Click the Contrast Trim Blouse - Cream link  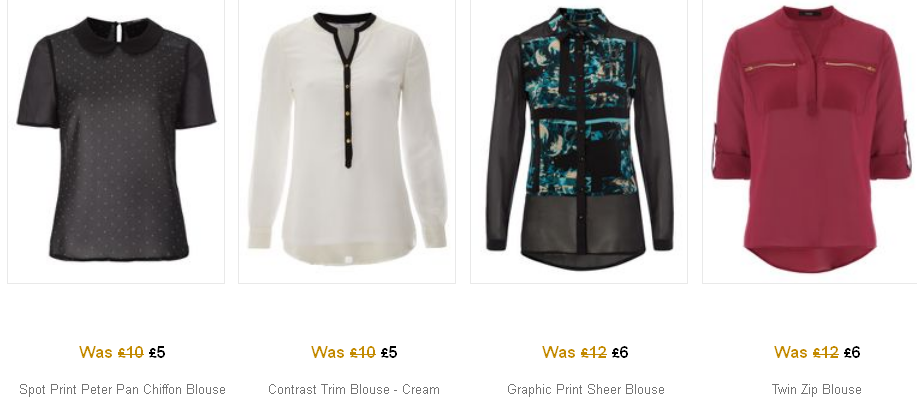coord(354,390)
